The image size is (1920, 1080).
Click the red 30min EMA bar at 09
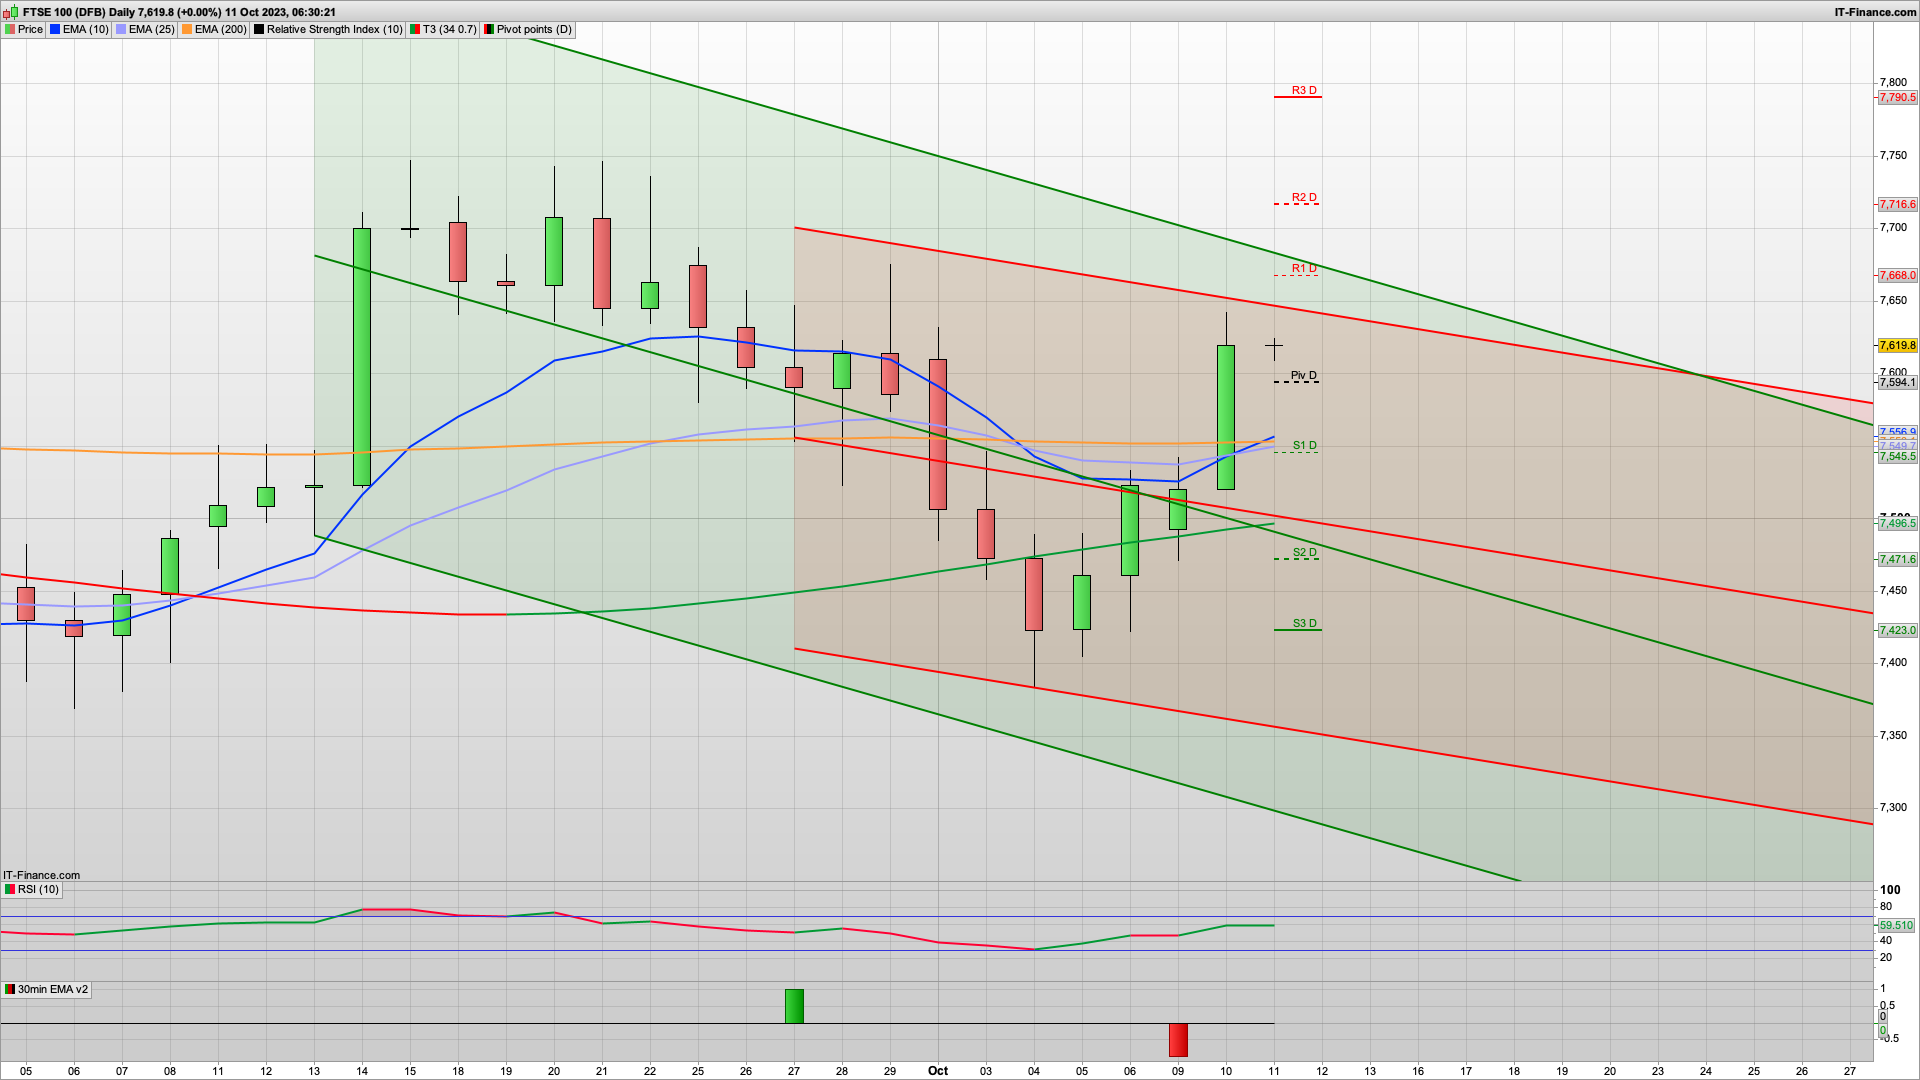pos(1178,1040)
